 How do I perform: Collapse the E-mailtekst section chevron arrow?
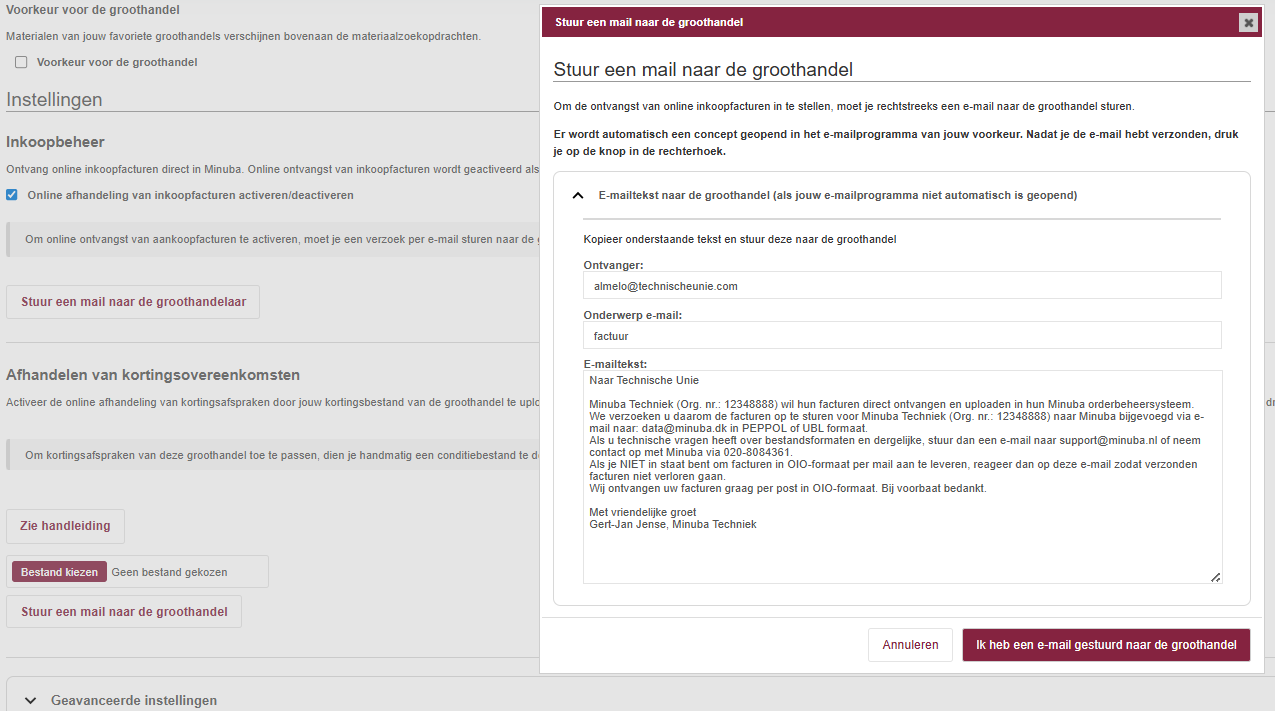pos(578,196)
